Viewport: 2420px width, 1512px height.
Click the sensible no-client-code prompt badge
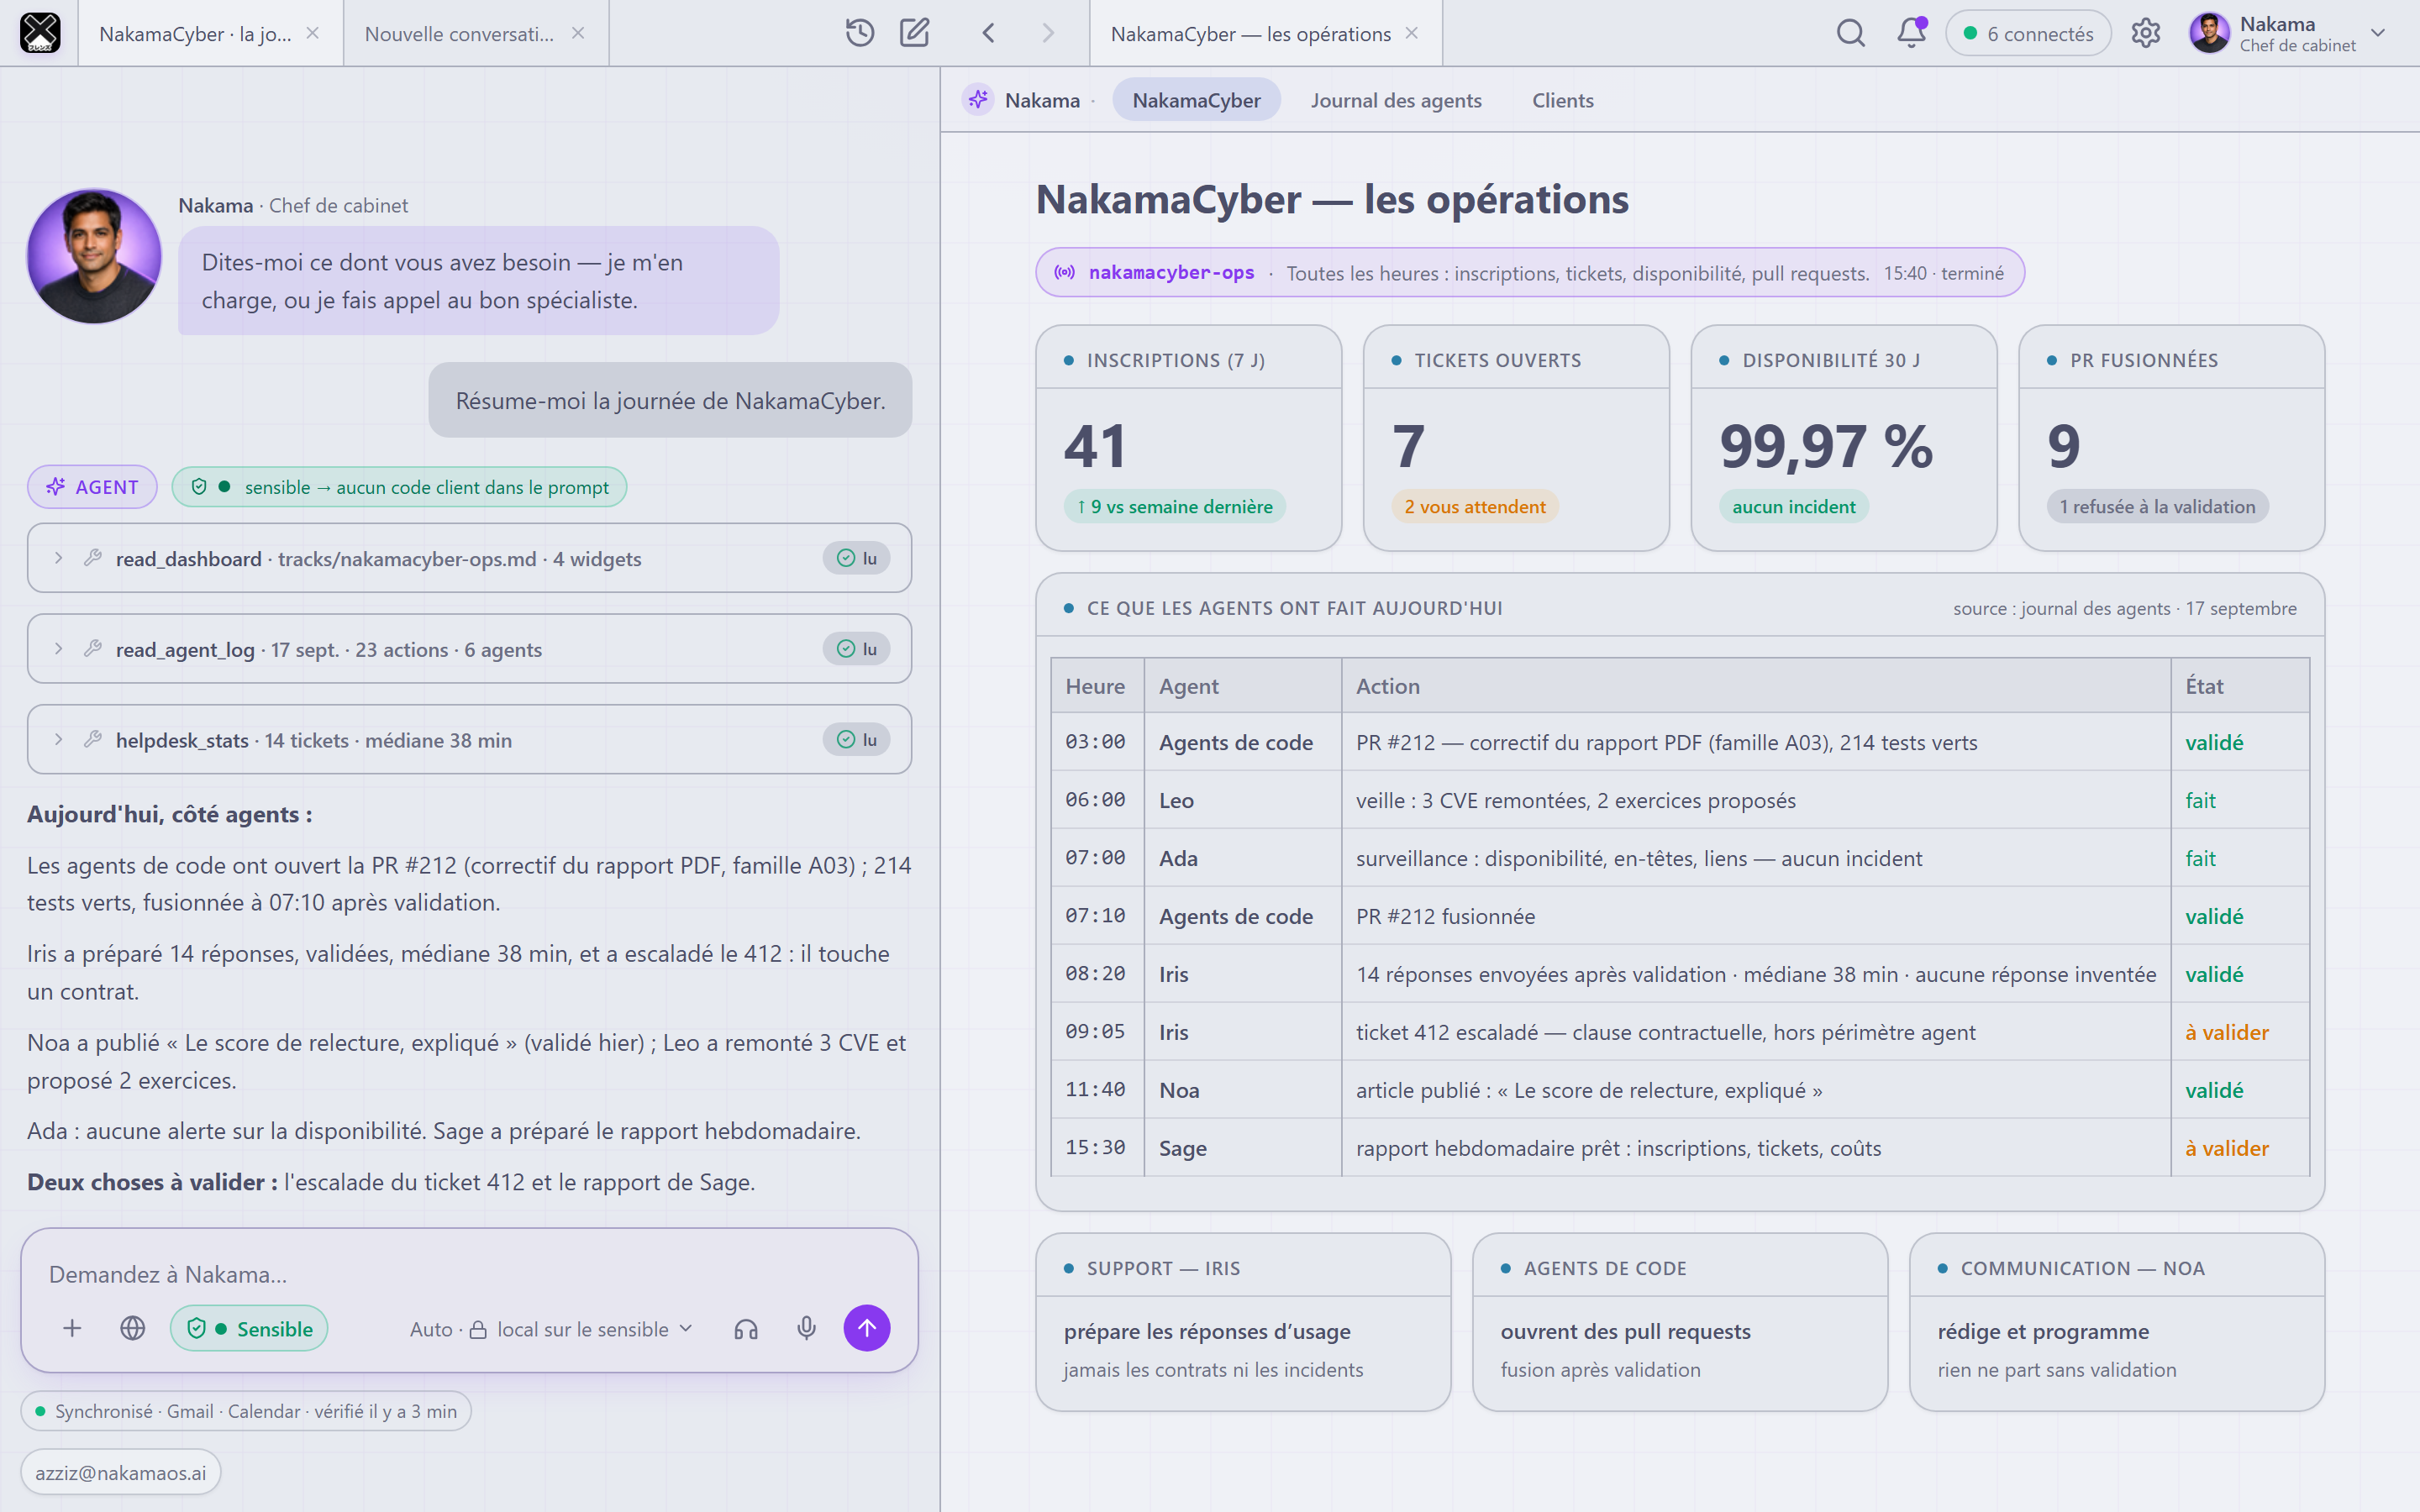click(x=399, y=487)
